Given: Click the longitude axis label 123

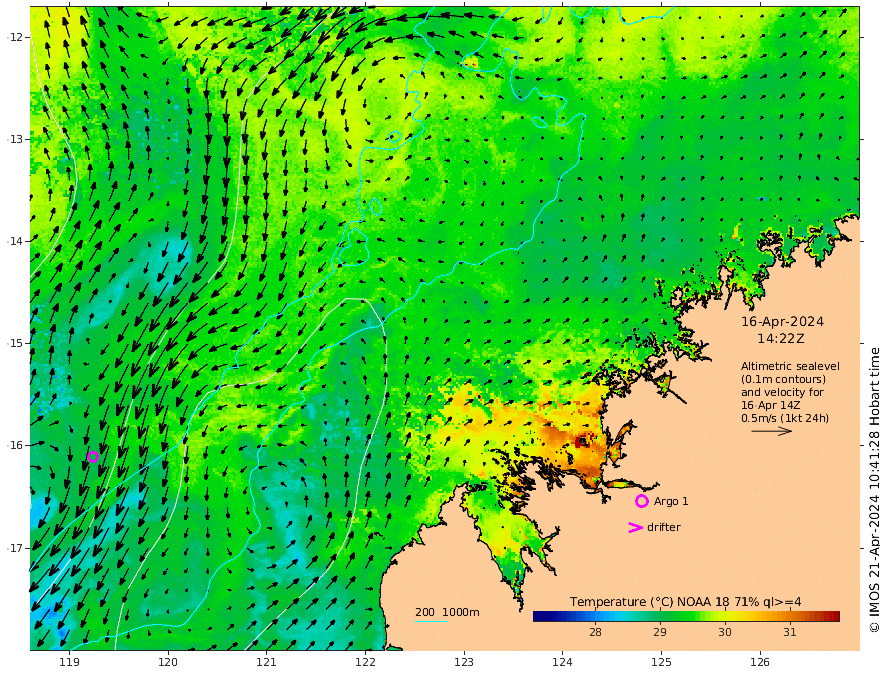Looking at the screenshot, I should click(464, 663).
